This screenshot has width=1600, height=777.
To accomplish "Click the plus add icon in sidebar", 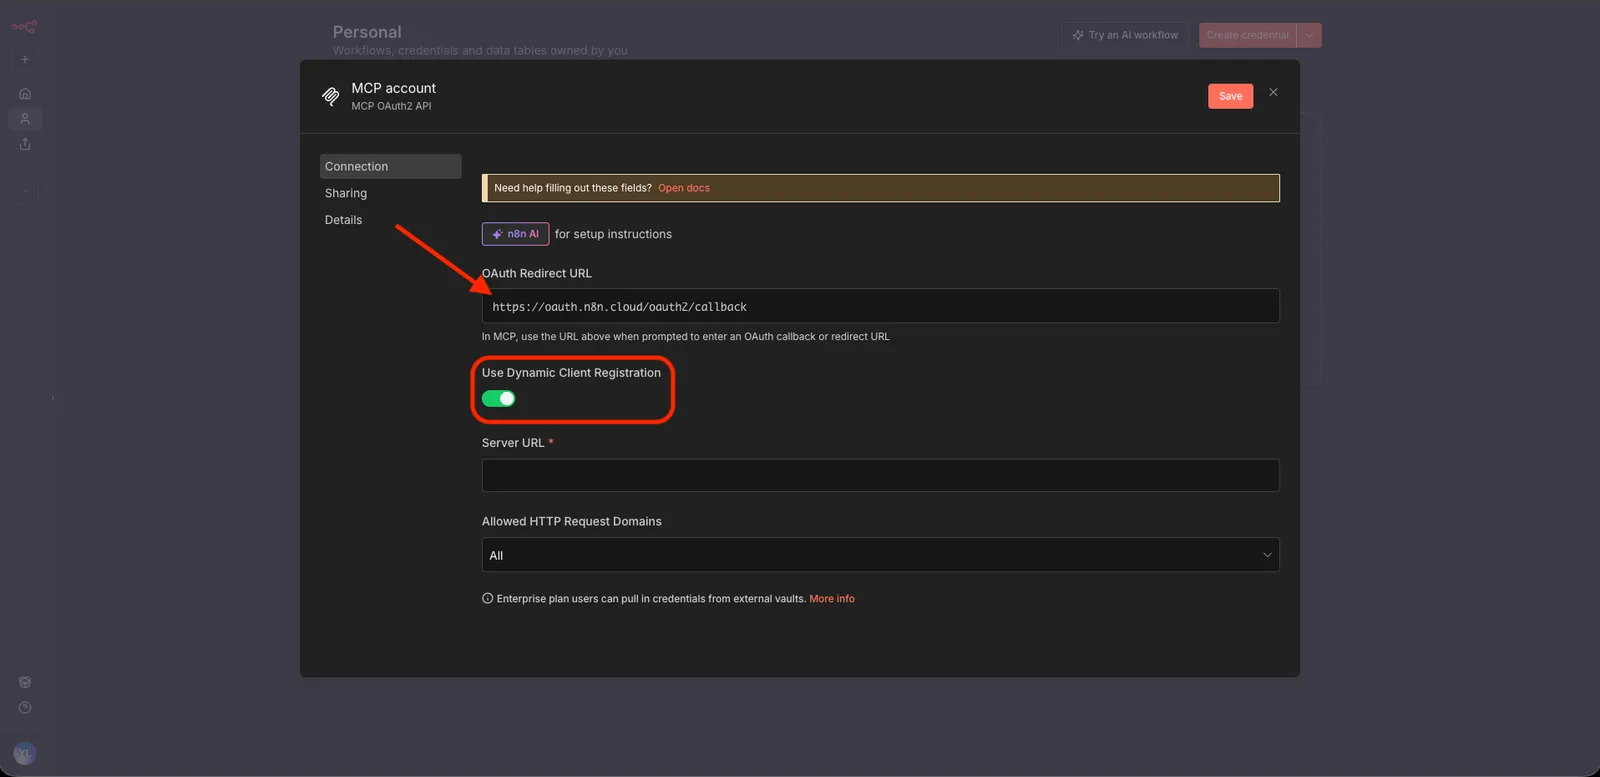I will click(x=25, y=59).
